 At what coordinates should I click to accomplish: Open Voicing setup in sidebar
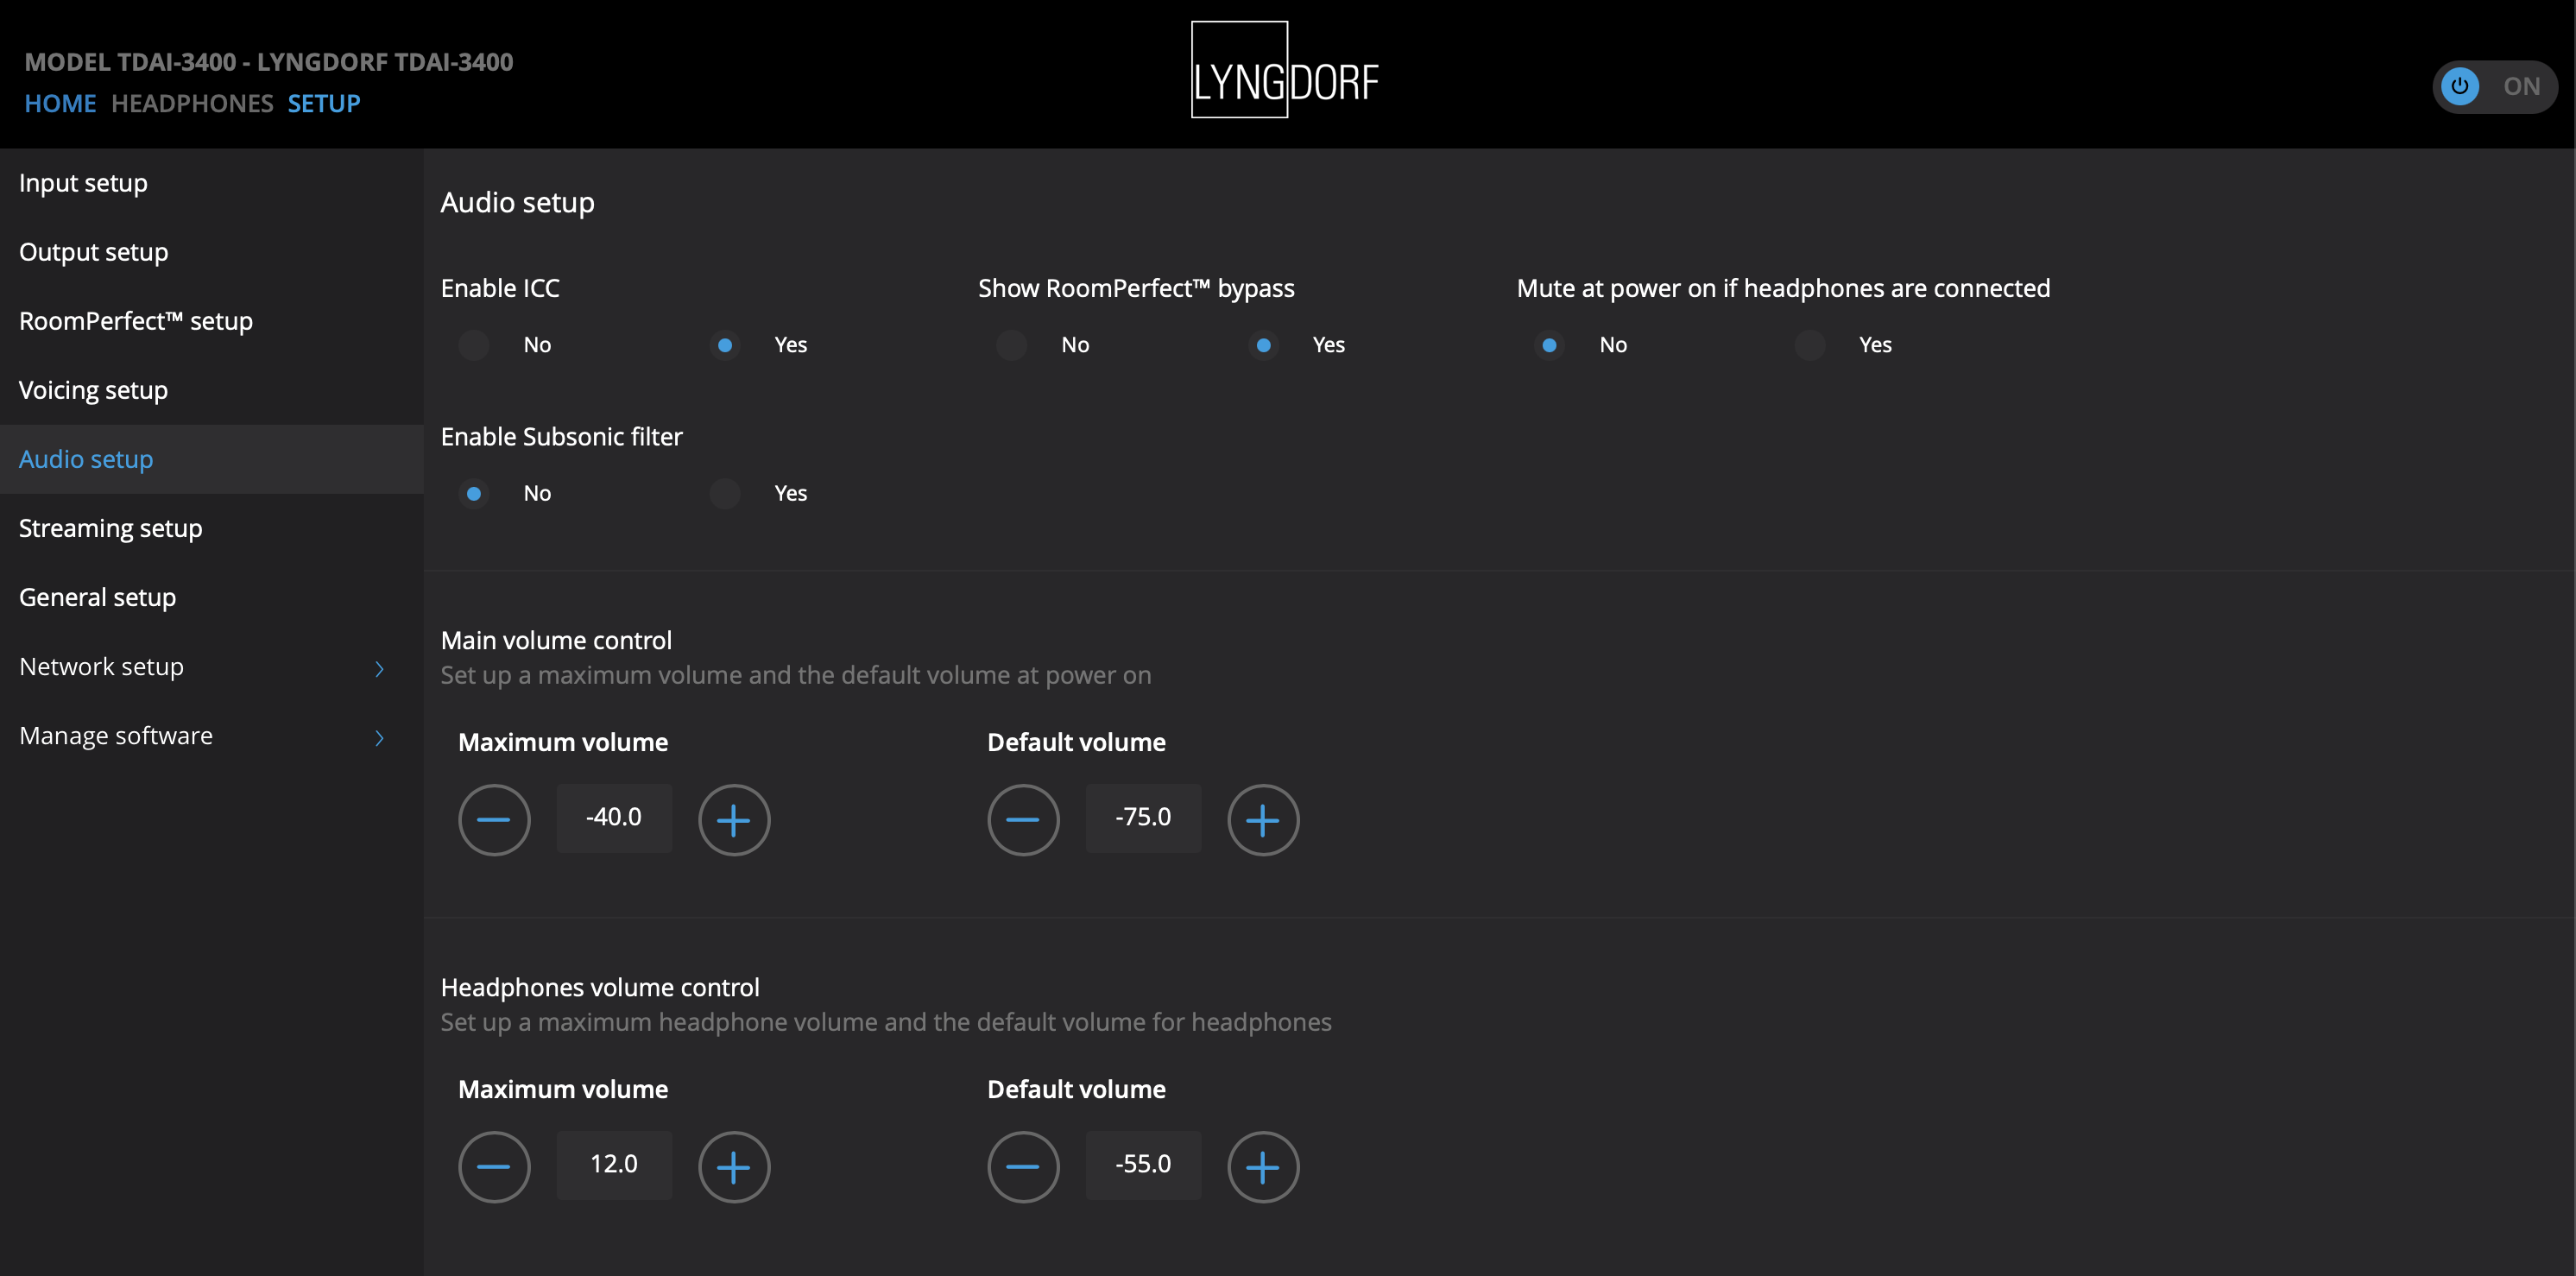tap(93, 390)
